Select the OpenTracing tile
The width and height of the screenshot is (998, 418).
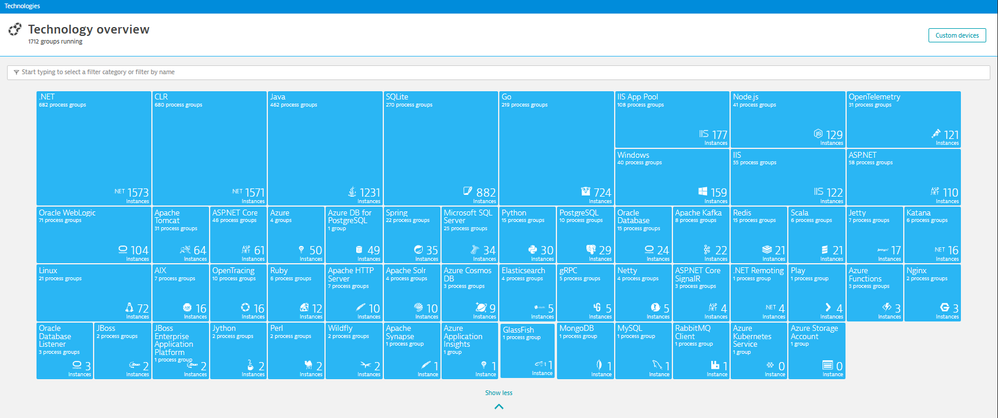[x=238, y=293]
